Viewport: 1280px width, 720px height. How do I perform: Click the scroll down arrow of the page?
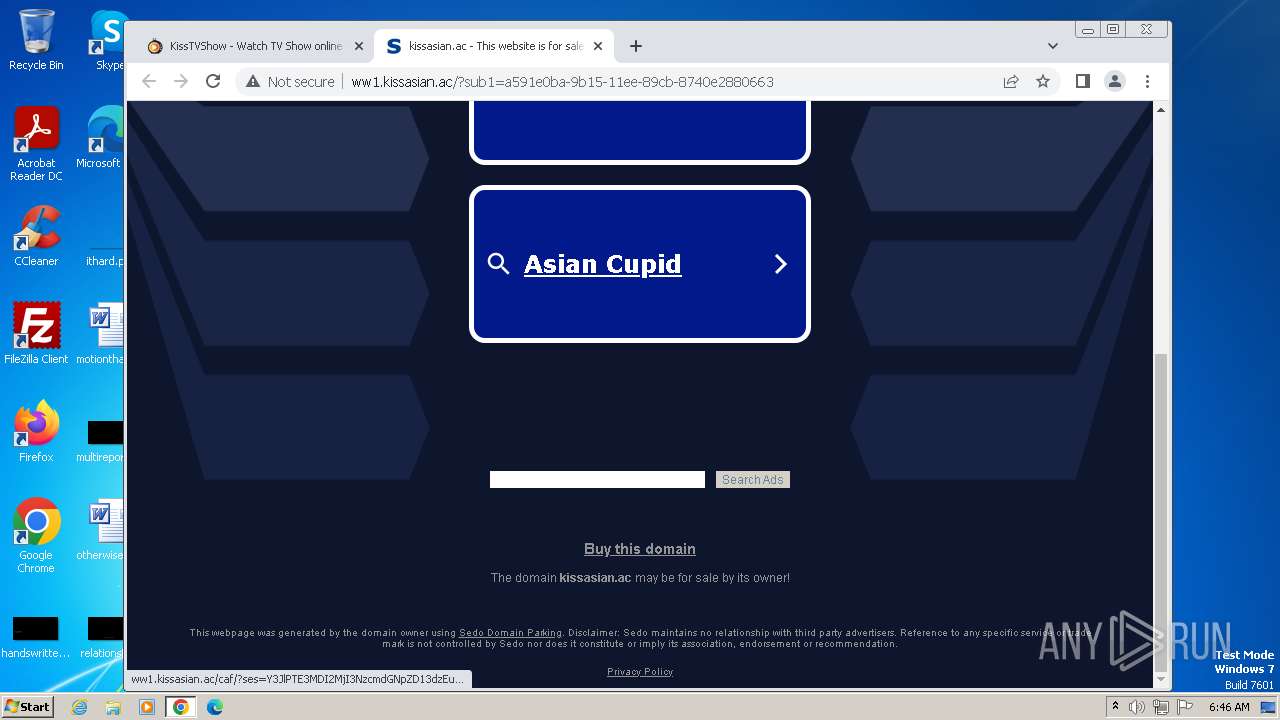(x=1161, y=680)
